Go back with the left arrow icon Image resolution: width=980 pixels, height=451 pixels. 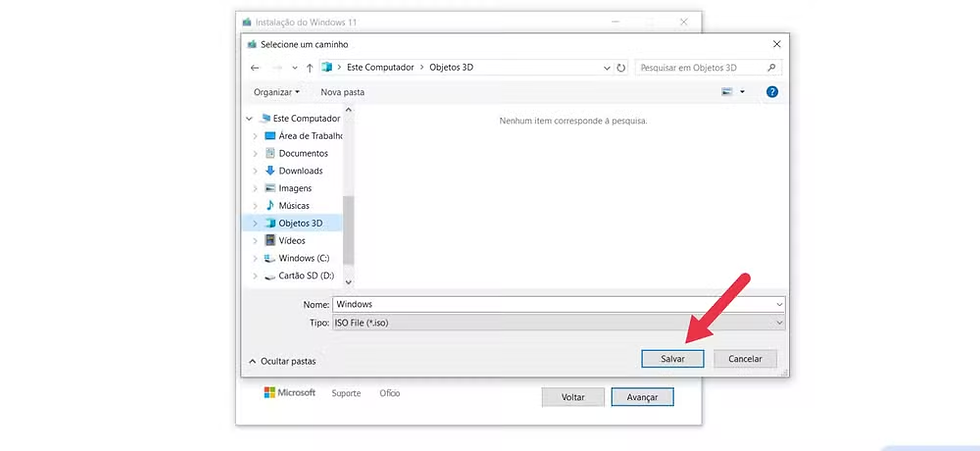(254, 67)
